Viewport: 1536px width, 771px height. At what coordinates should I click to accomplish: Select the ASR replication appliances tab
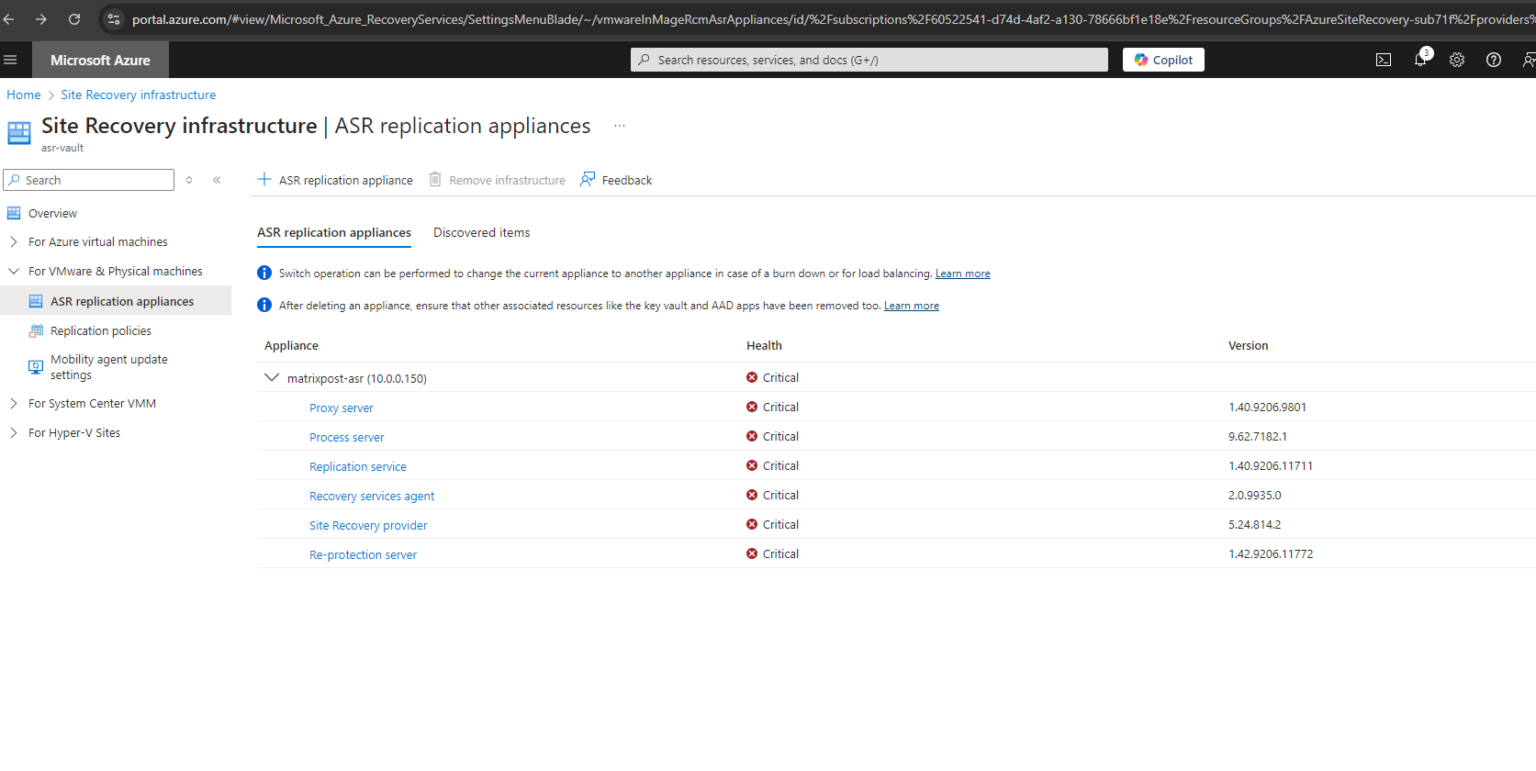click(334, 232)
